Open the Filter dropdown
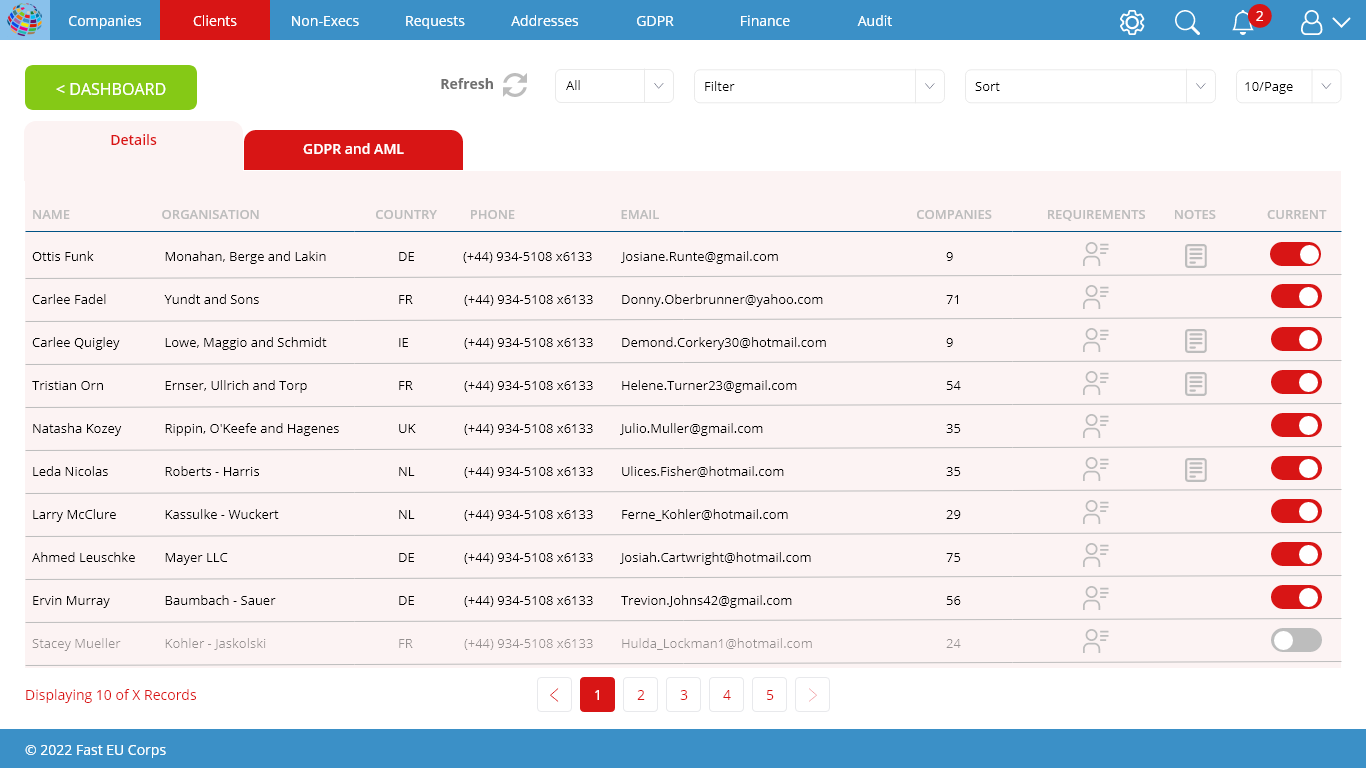The image size is (1366, 768). pos(819,86)
